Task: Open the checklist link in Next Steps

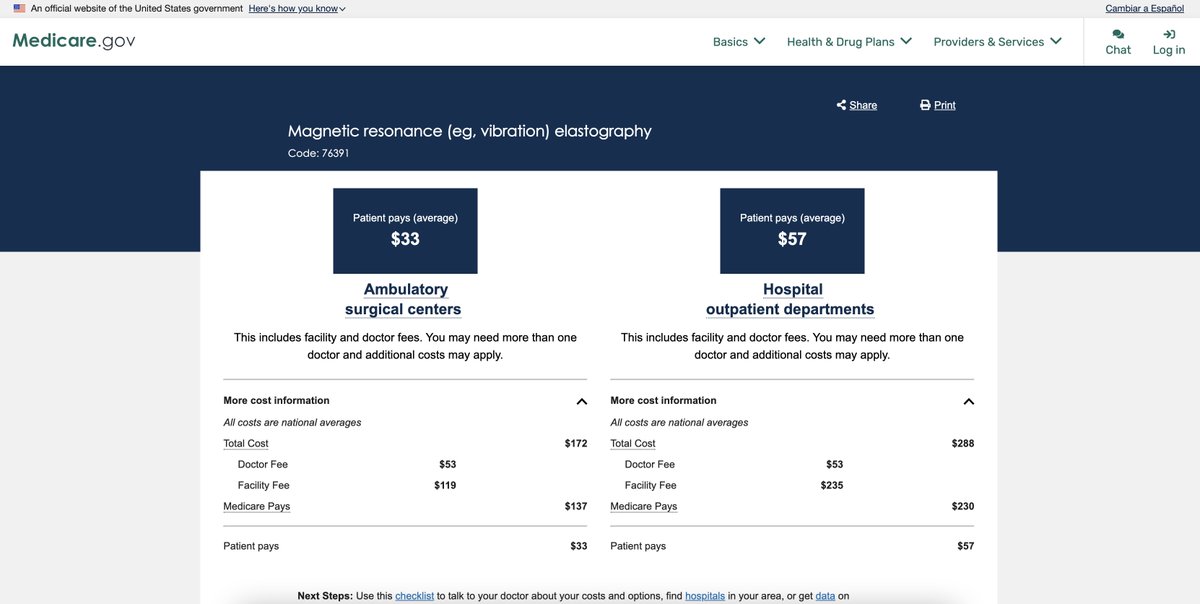Action: coord(415,596)
